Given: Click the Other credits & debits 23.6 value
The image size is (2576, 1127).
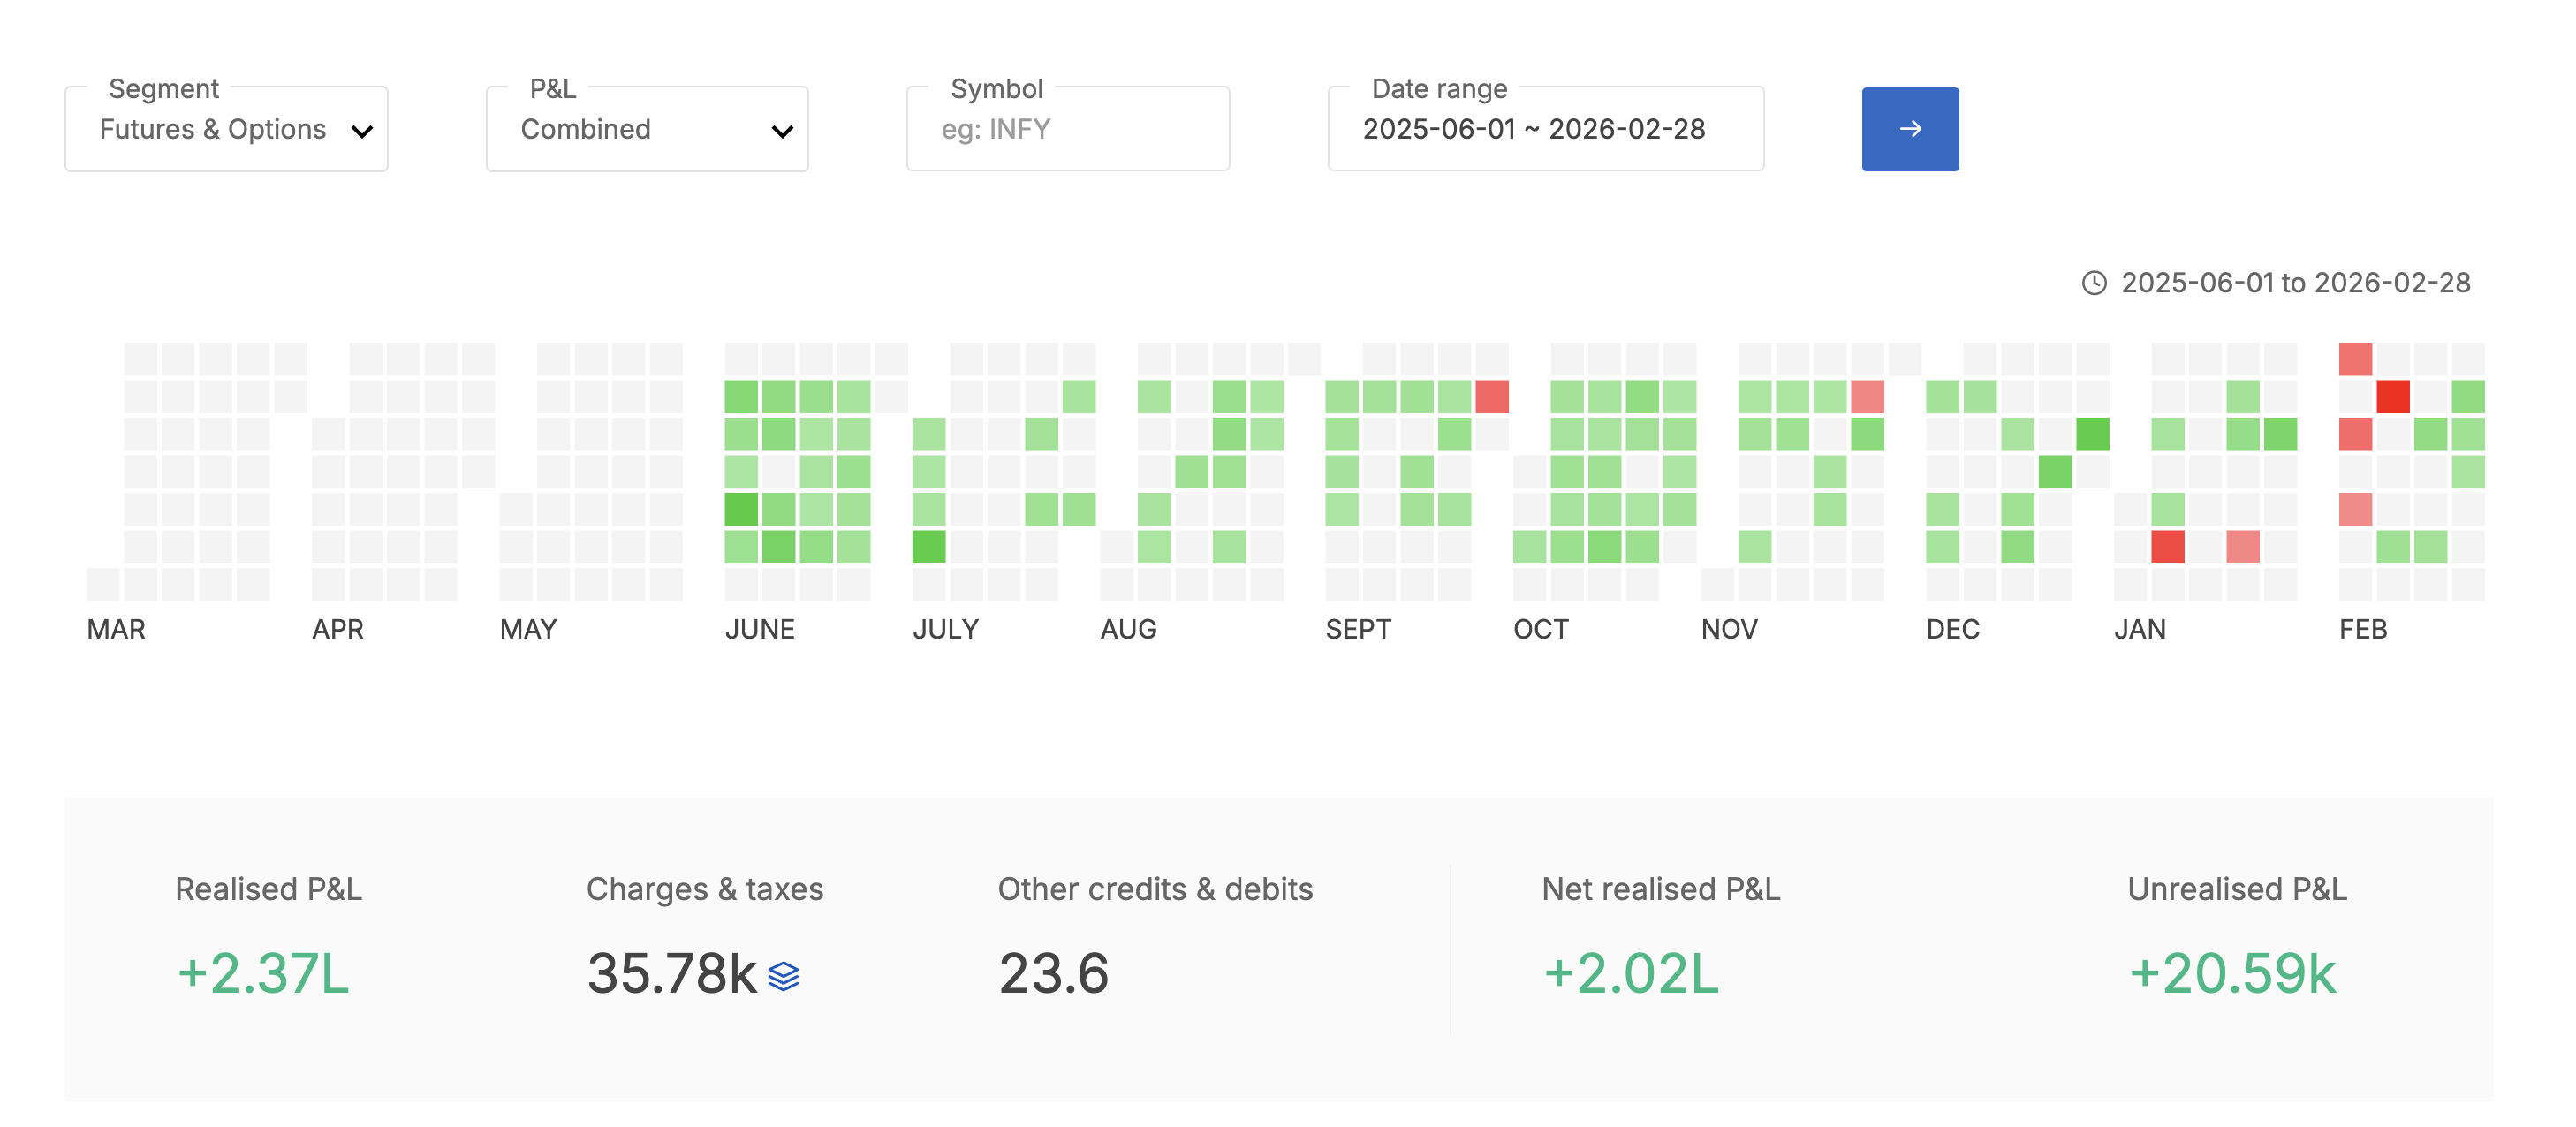Looking at the screenshot, I should tap(1053, 973).
